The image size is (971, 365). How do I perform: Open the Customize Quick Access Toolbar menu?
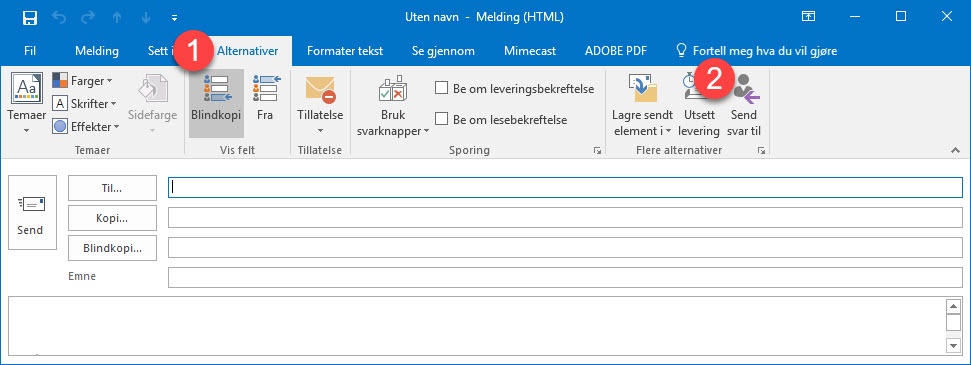point(174,17)
